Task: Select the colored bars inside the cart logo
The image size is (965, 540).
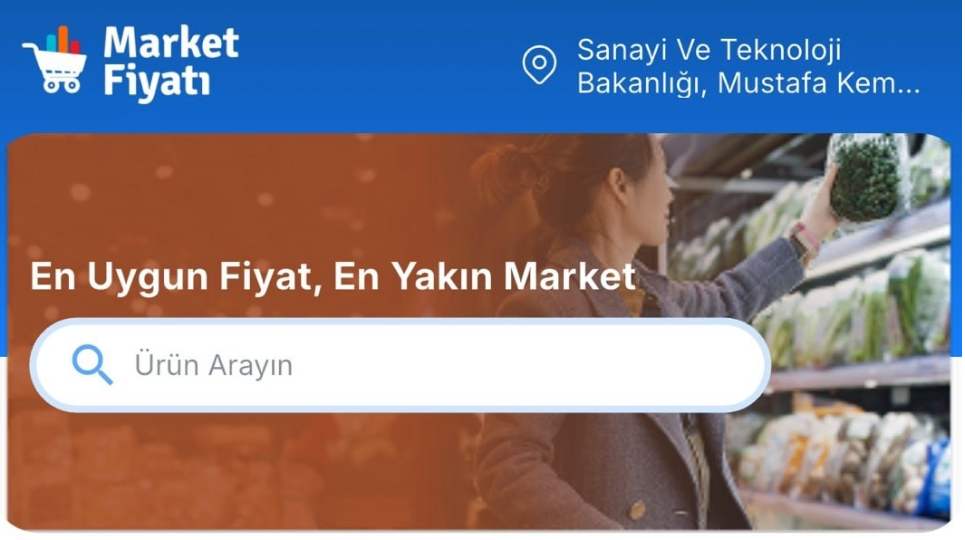Action: tap(63, 41)
